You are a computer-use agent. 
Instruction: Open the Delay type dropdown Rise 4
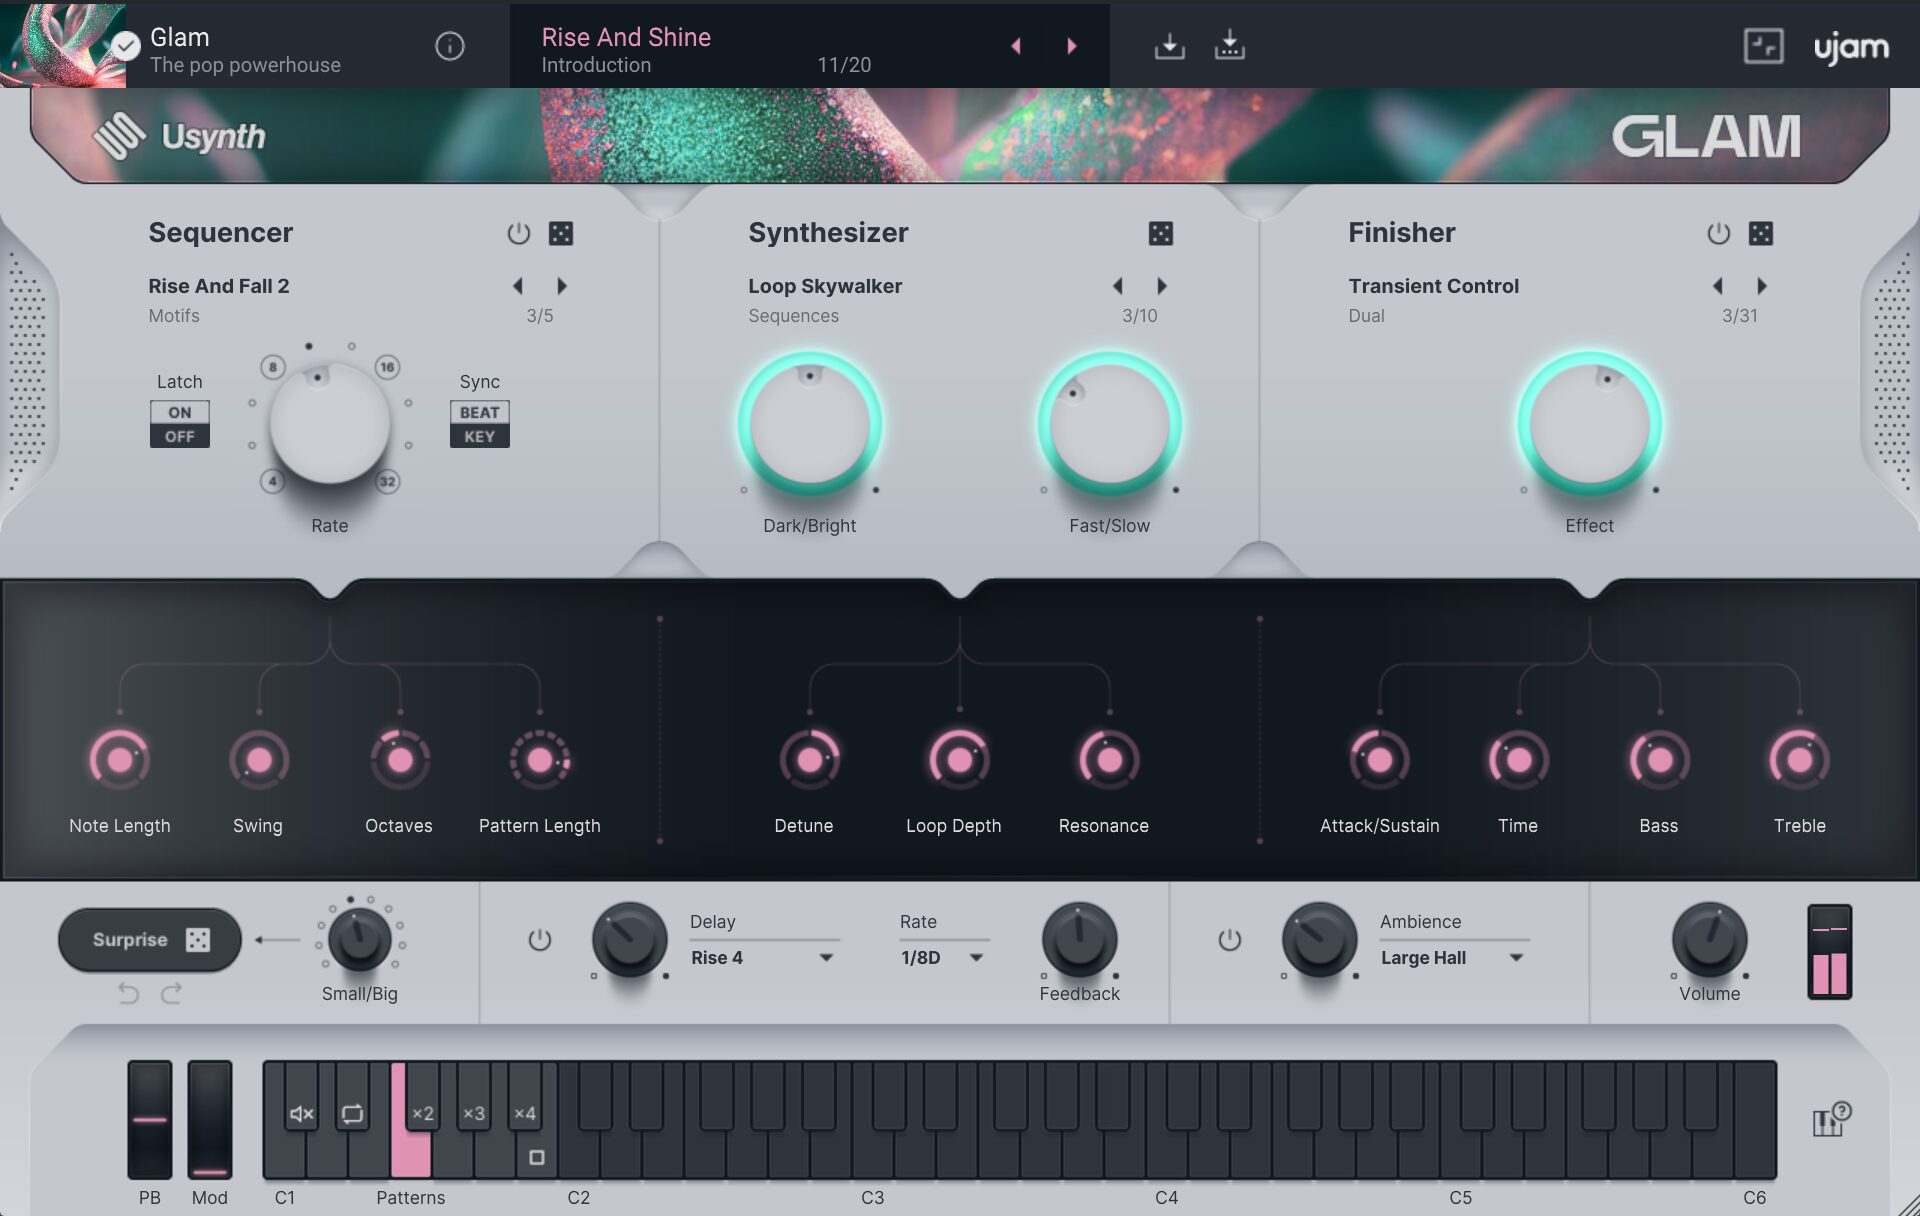(763, 957)
